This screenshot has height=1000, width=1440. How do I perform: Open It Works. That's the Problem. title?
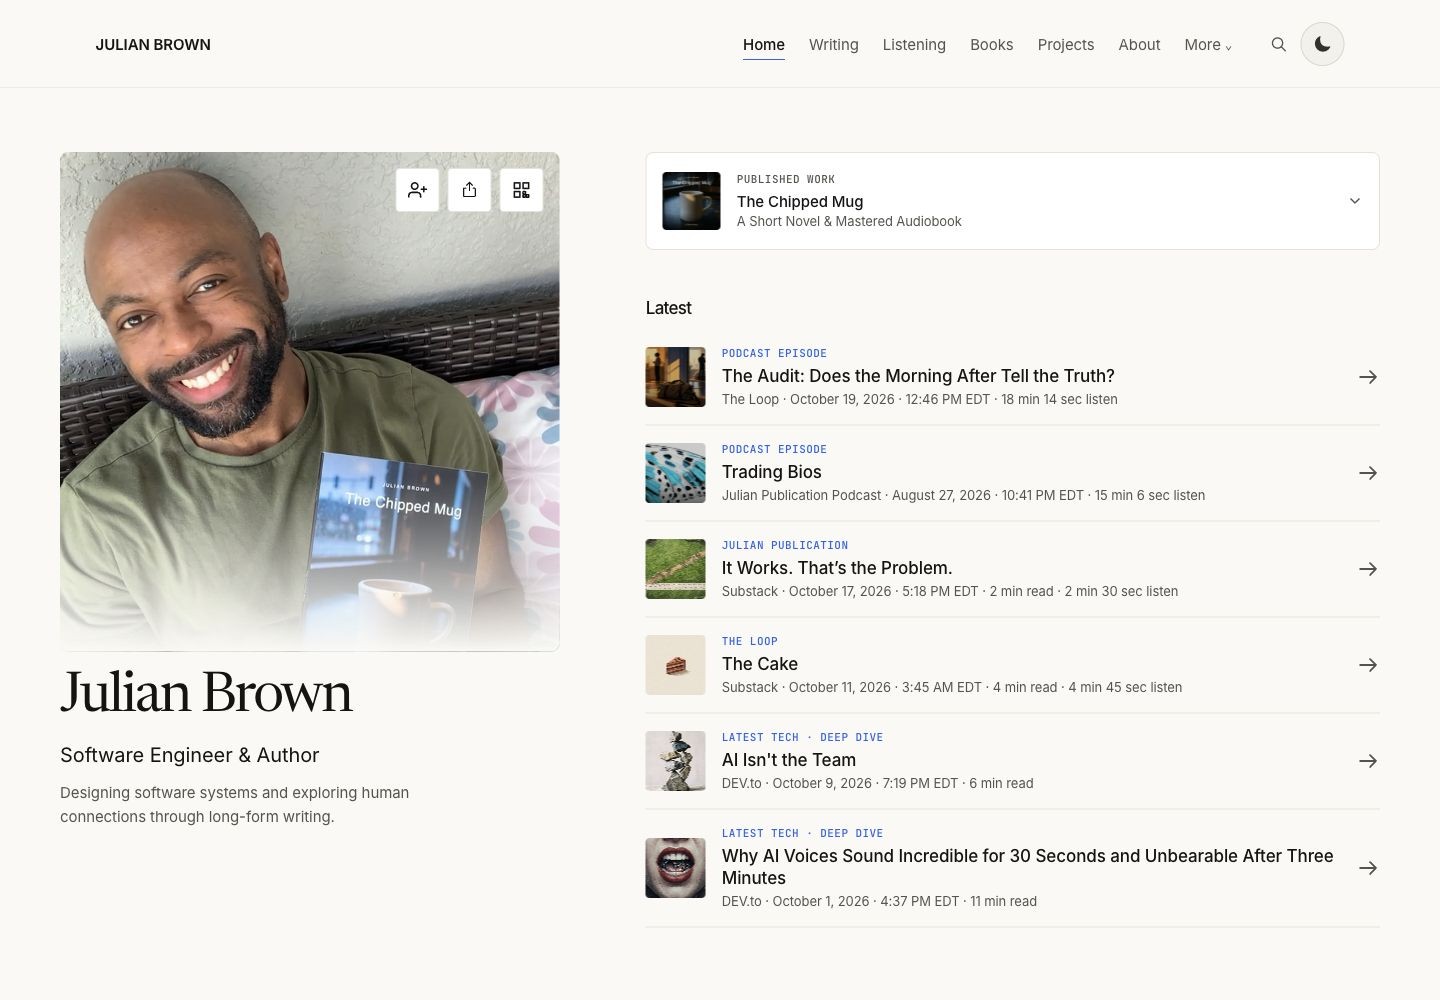(837, 568)
